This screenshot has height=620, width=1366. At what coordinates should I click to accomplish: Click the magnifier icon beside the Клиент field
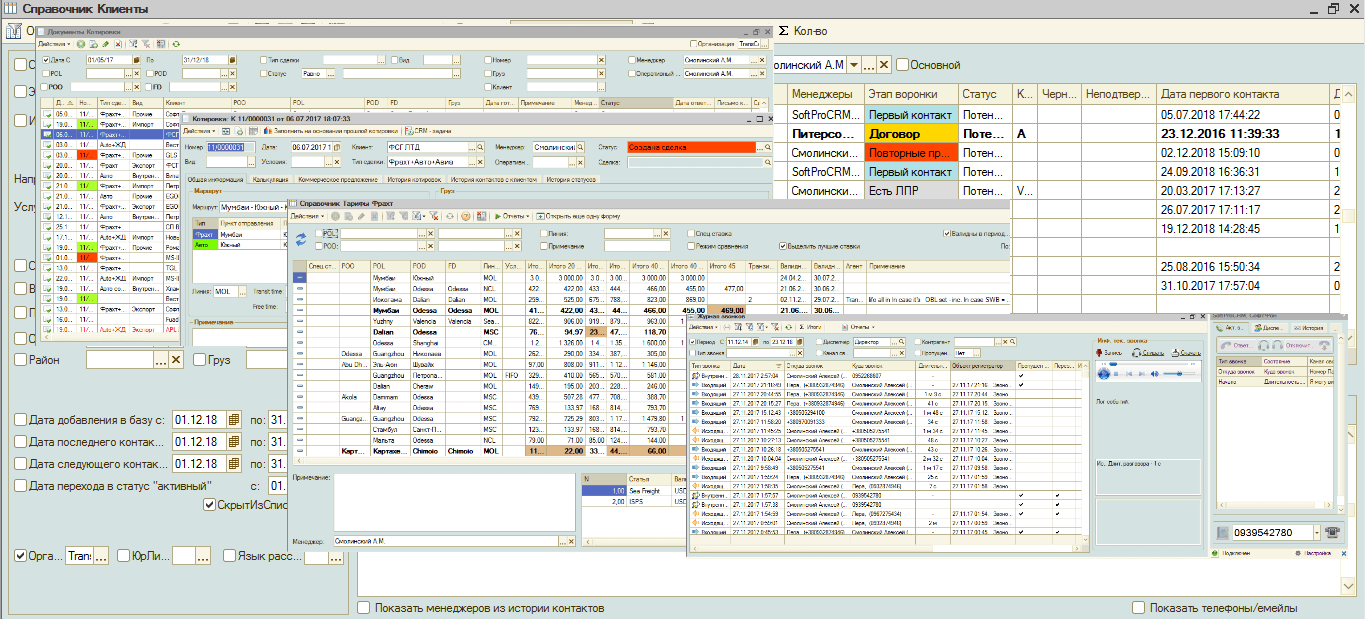[x=481, y=147]
